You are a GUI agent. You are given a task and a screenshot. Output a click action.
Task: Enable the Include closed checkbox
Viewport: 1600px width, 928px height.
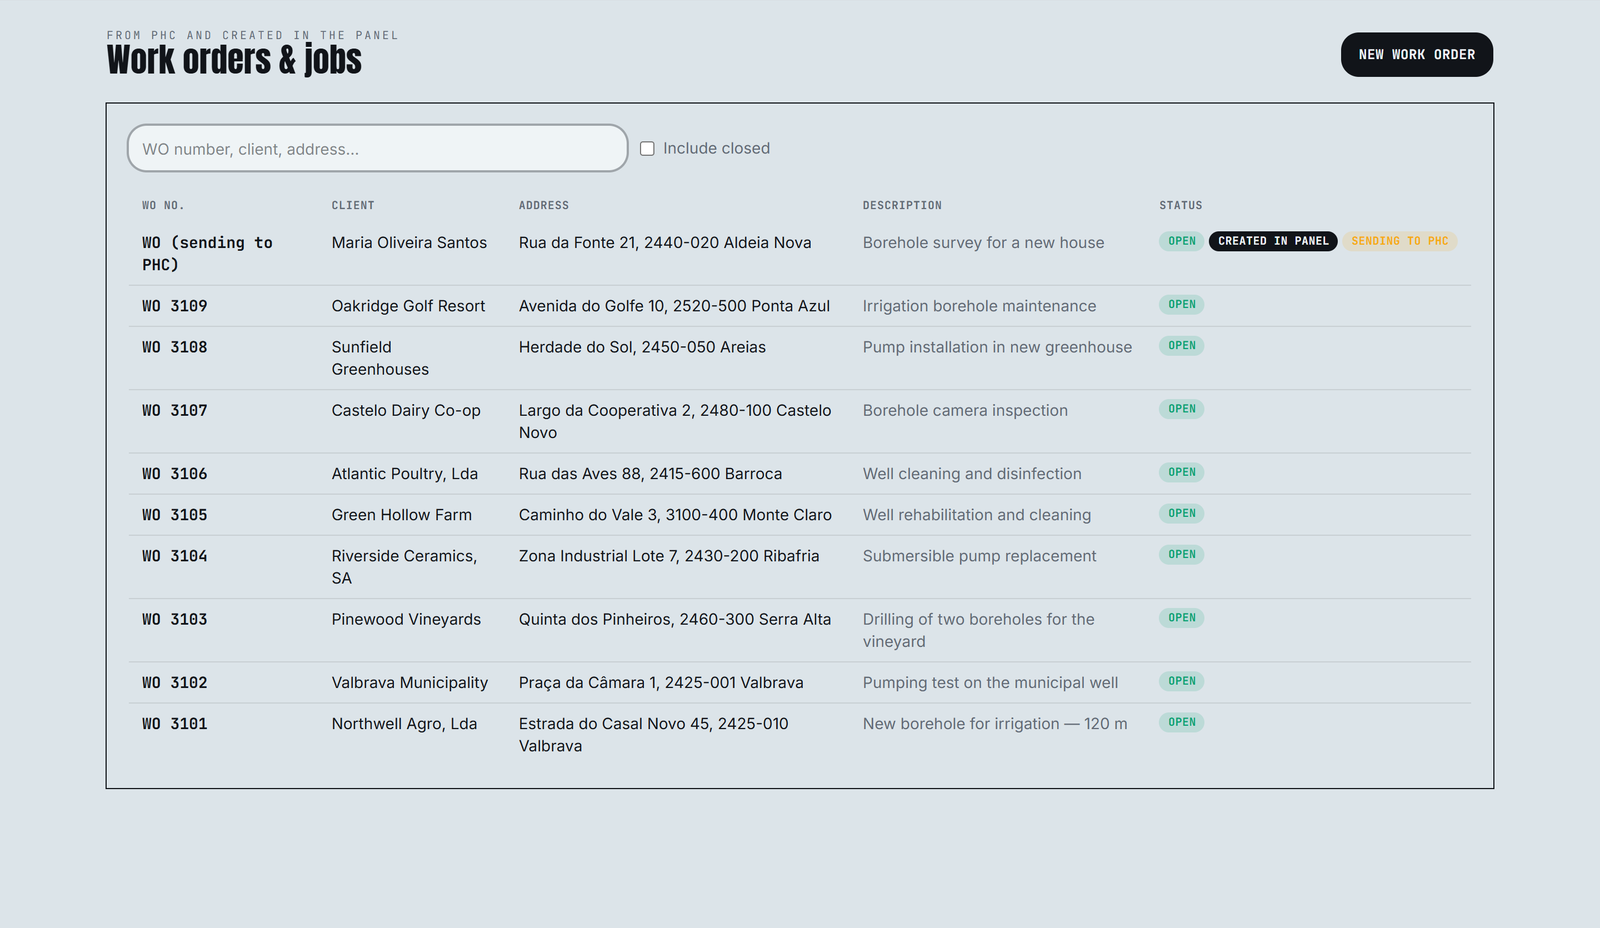pos(647,148)
